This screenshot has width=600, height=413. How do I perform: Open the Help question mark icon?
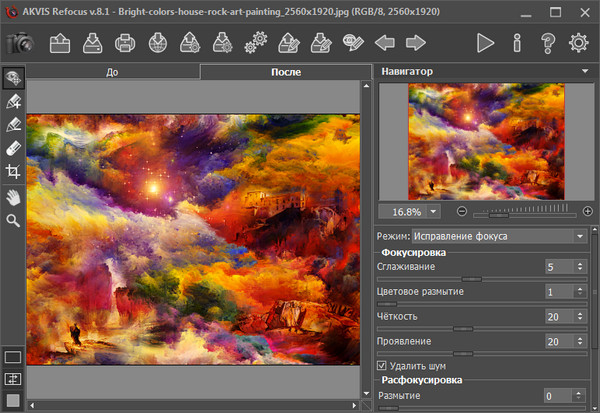pyautogui.click(x=547, y=43)
